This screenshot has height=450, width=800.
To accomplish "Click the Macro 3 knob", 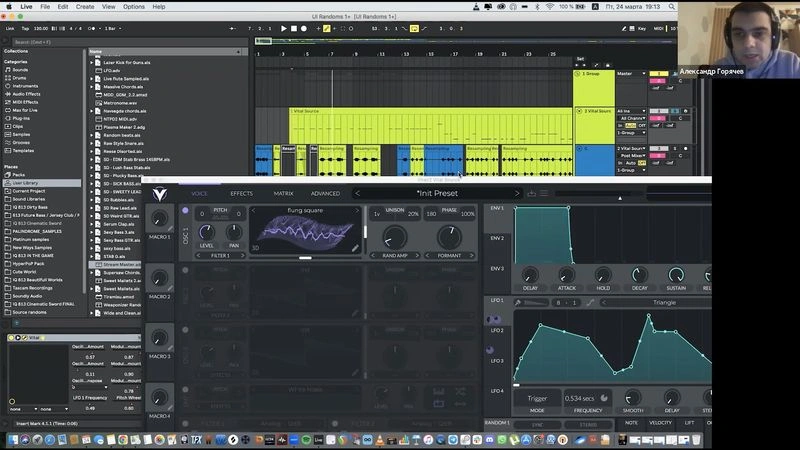I will click(x=159, y=338).
